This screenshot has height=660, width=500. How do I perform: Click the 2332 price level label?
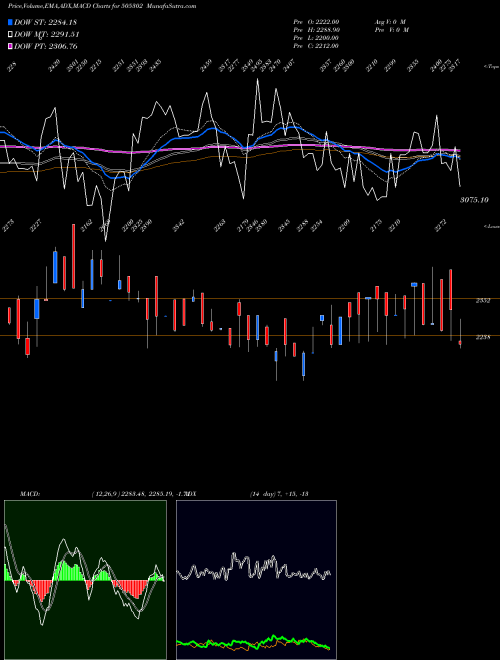coord(483,301)
